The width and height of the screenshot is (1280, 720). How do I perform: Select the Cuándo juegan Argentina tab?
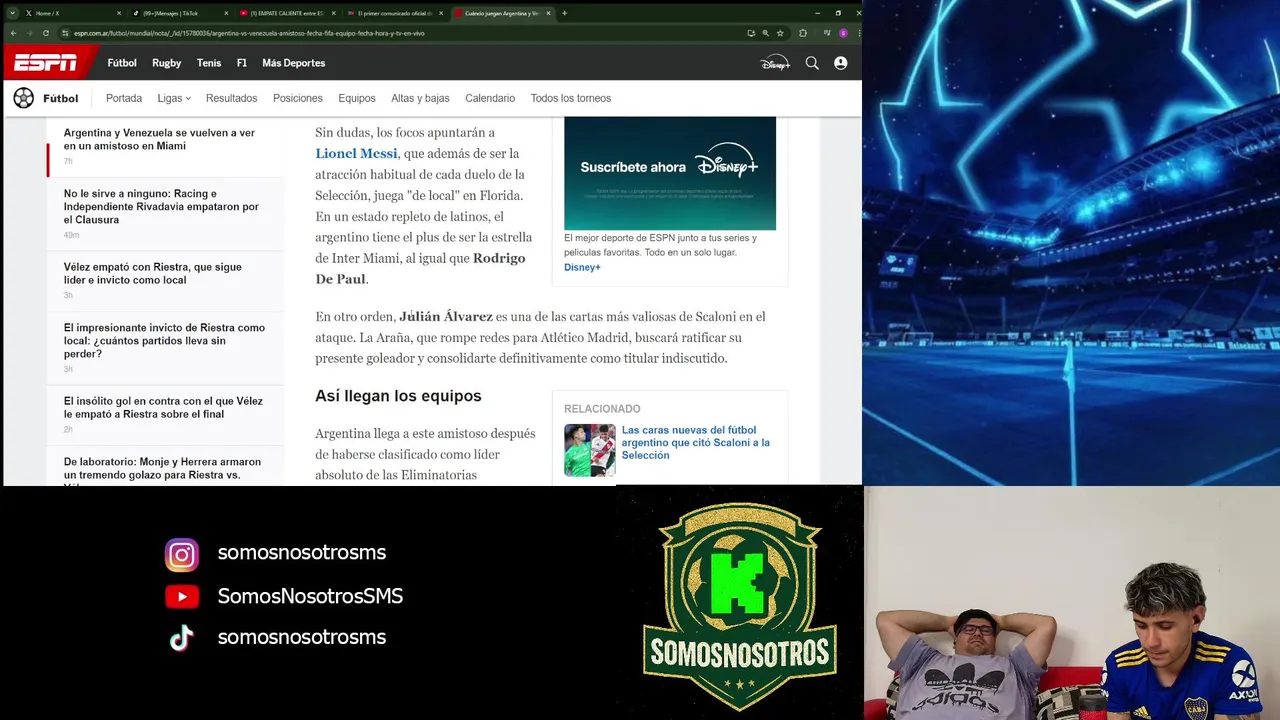point(501,13)
